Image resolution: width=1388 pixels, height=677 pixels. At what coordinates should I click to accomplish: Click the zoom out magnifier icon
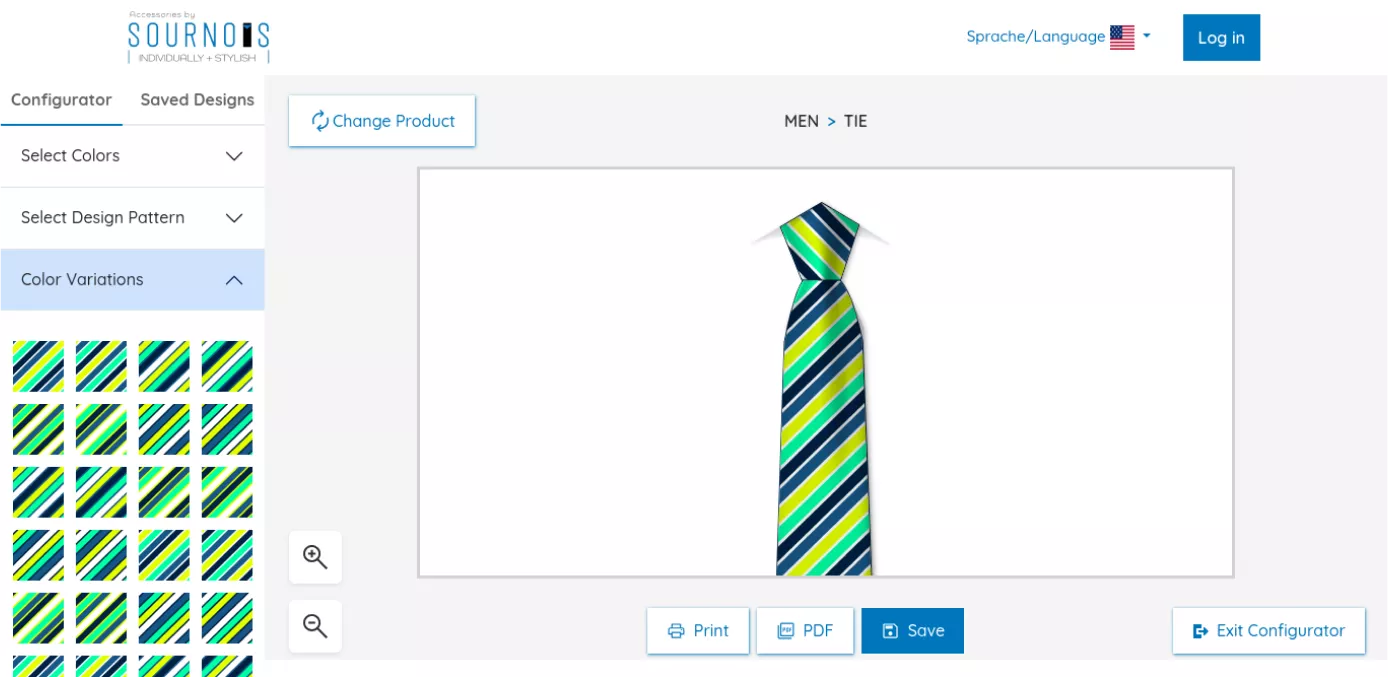315,626
